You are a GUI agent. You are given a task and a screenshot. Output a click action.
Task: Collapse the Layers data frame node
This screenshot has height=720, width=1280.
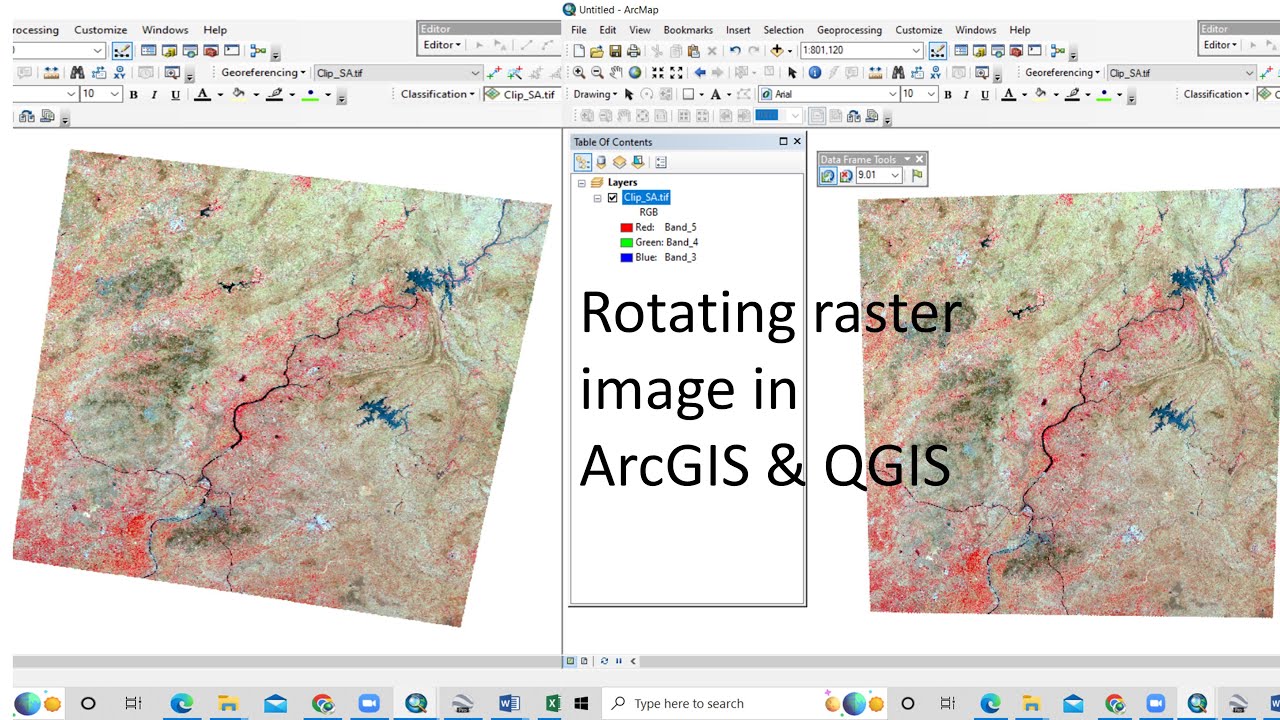[x=581, y=183]
